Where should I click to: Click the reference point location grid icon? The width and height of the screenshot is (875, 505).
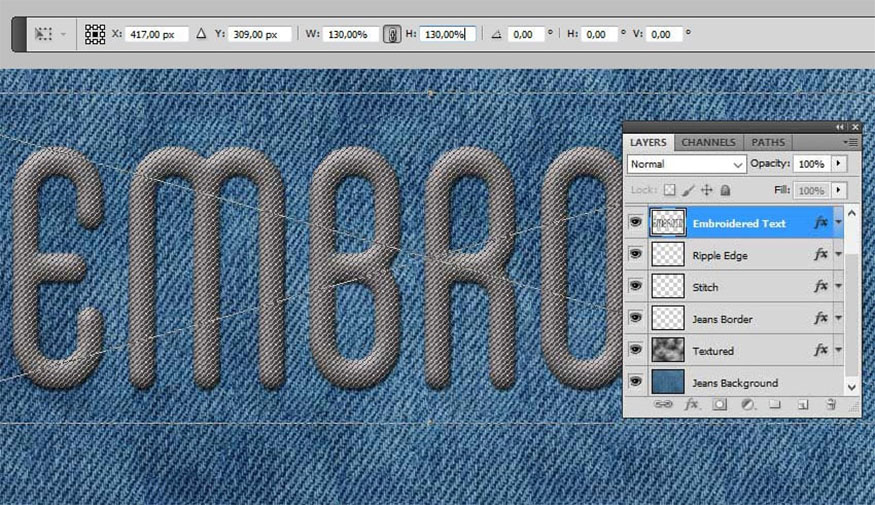(95, 34)
